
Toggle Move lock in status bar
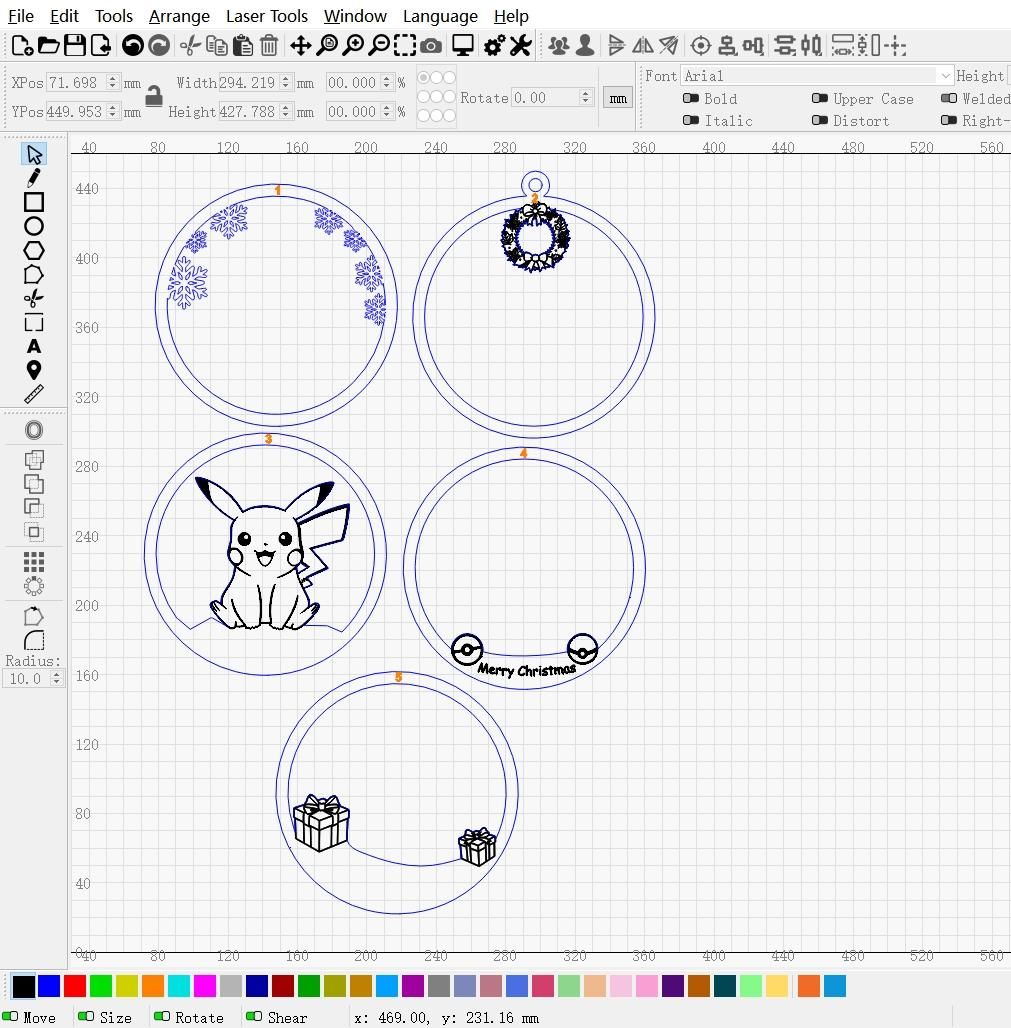click(10, 1016)
